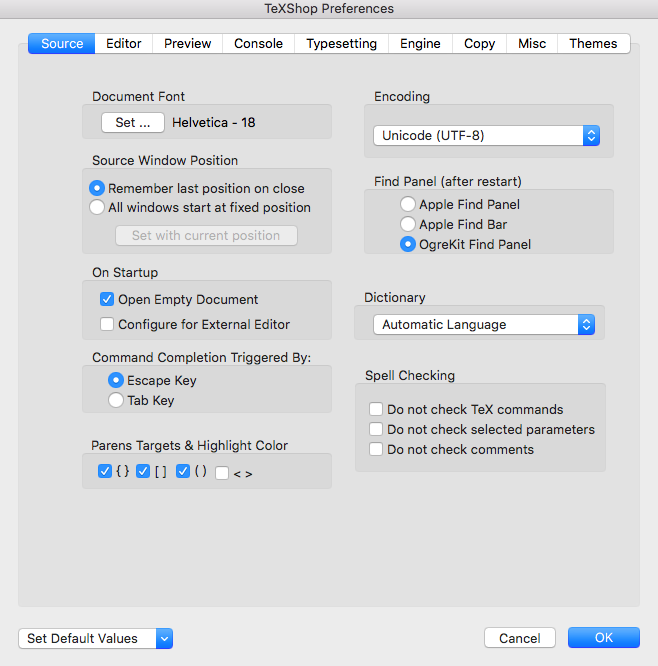Image resolution: width=658 pixels, height=666 pixels.
Task: Switch to the Preview tab
Action: (187, 44)
